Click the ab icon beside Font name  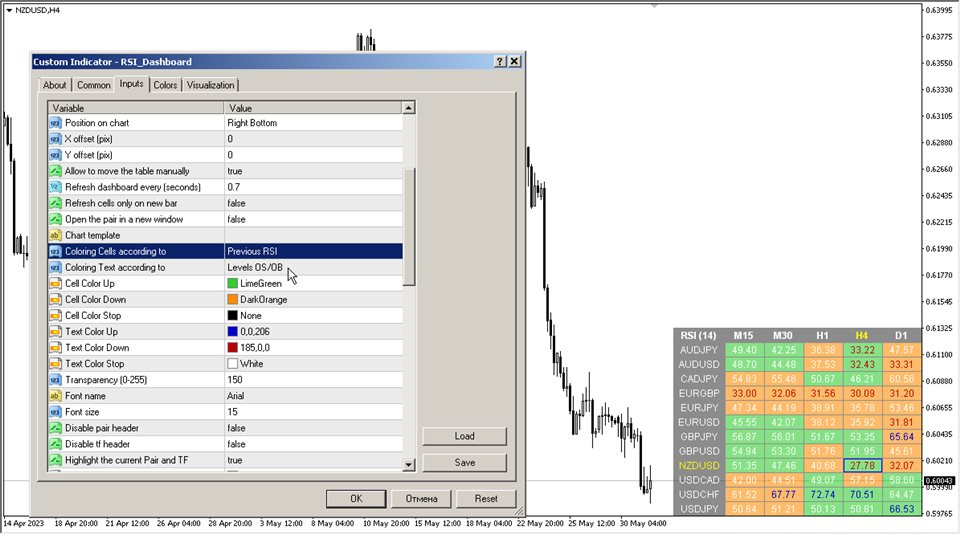(55, 396)
